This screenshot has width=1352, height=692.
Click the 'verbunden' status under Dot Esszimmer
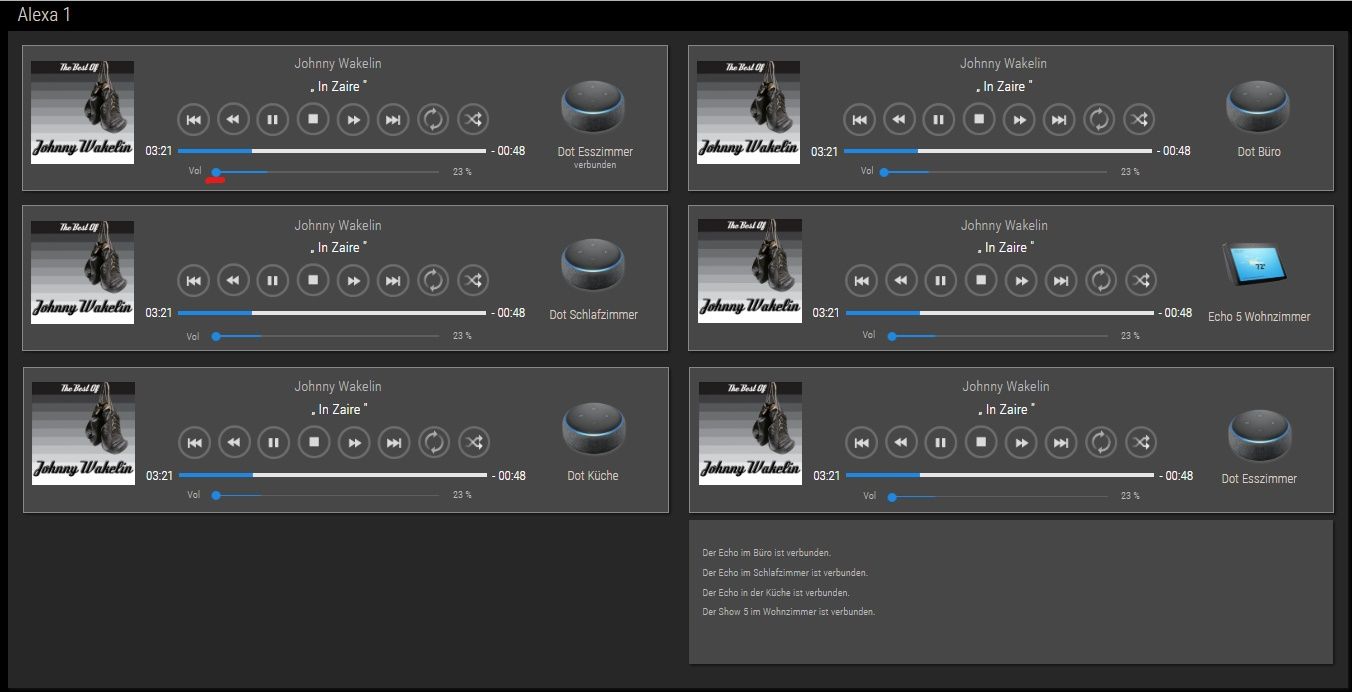595,165
